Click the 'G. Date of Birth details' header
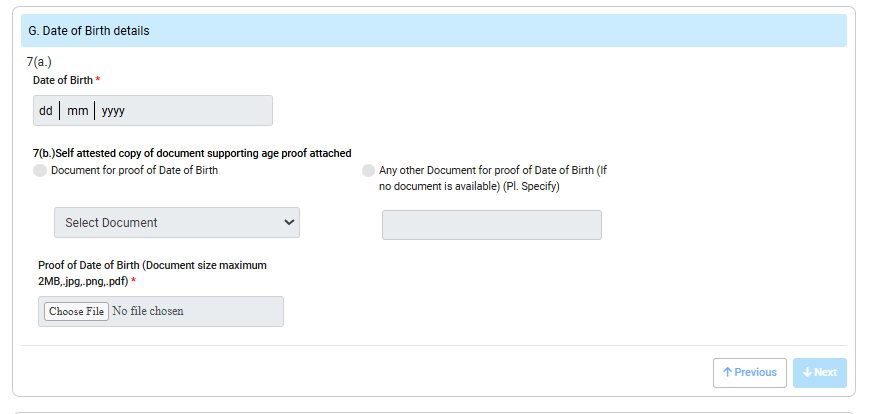 click(89, 31)
